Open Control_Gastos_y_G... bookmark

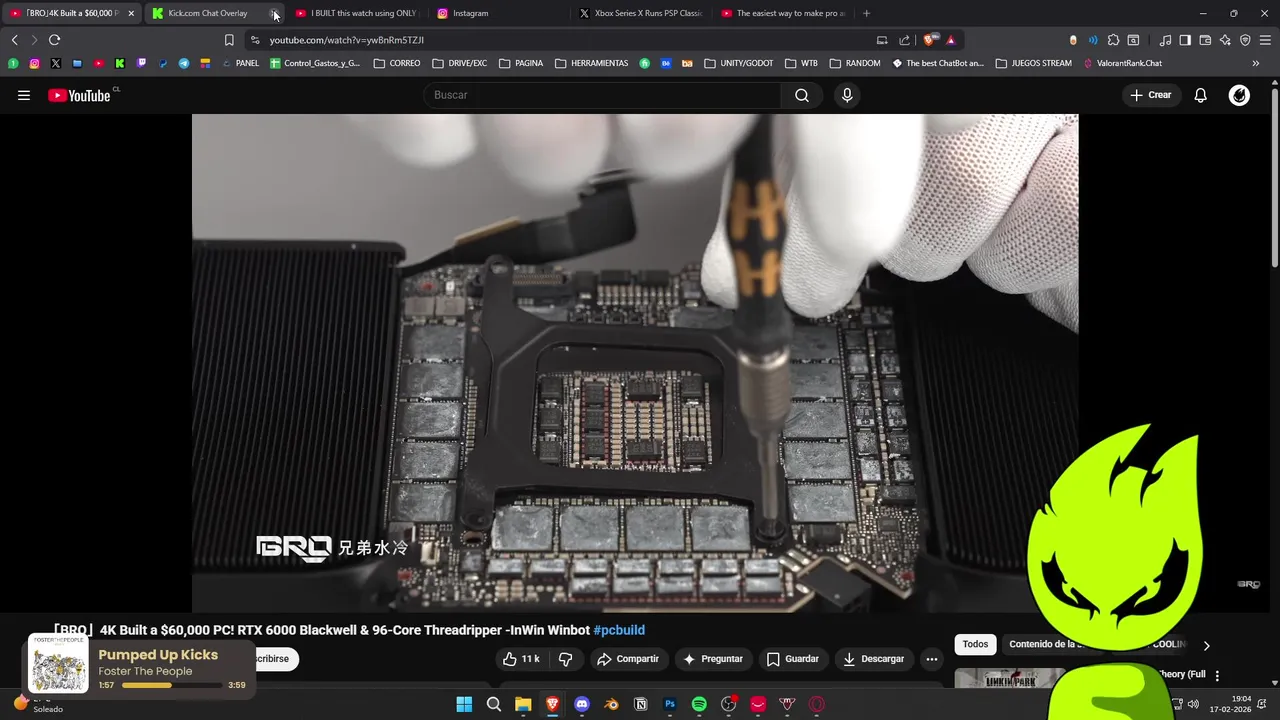click(315, 63)
